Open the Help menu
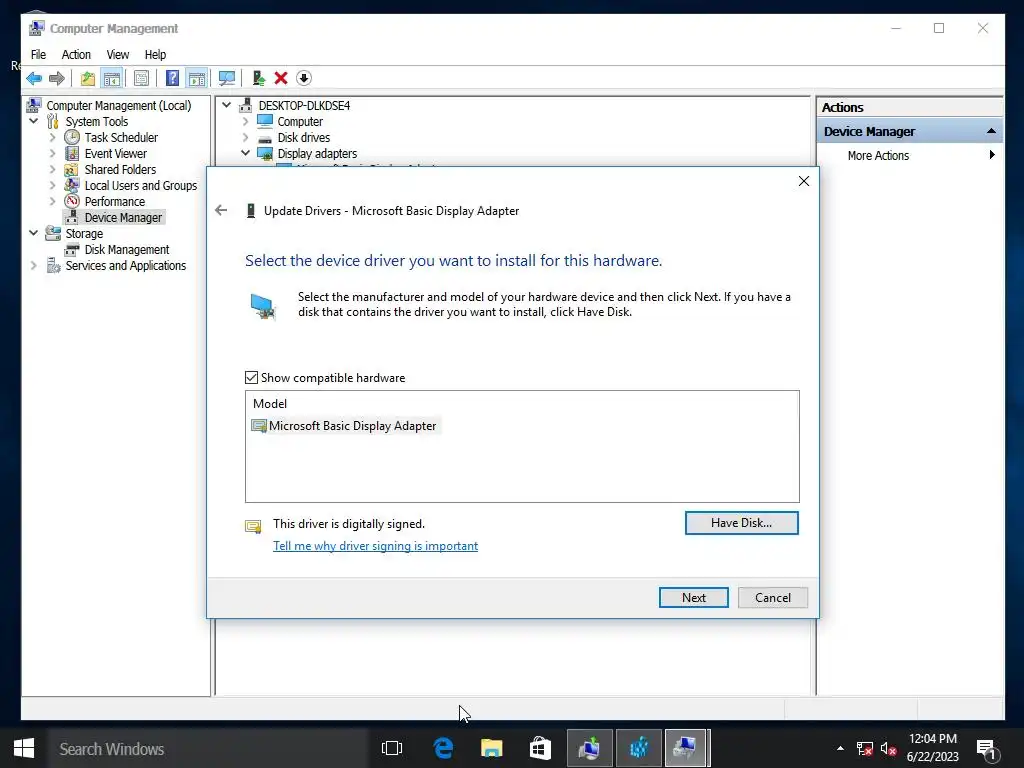This screenshot has width=1024, height=768. 155,55
